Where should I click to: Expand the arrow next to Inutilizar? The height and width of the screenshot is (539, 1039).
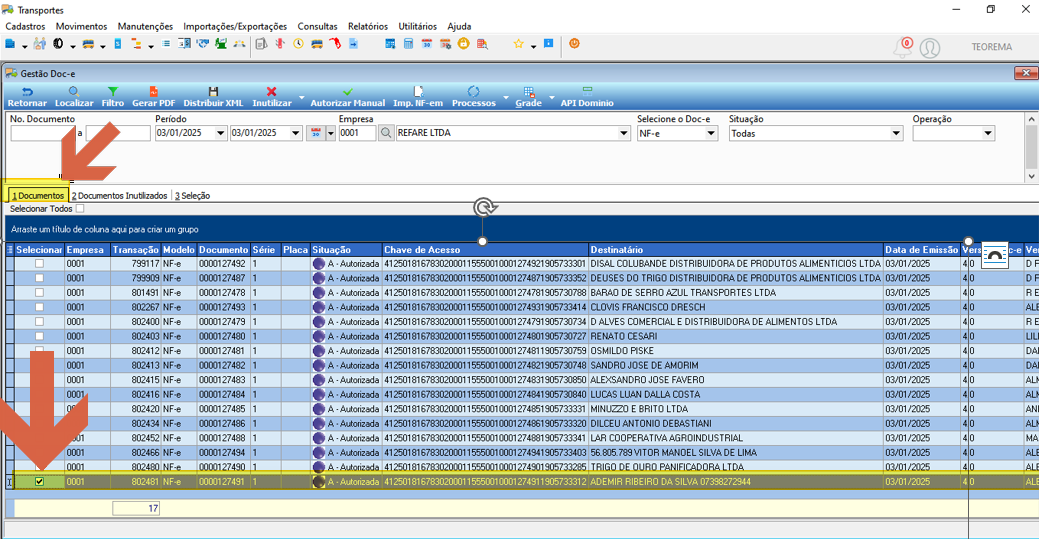click(301, 97)
